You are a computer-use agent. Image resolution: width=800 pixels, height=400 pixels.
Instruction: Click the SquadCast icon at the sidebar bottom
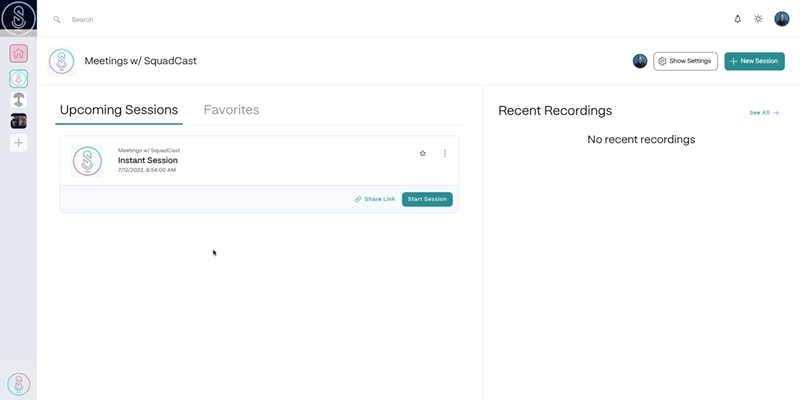18,383
